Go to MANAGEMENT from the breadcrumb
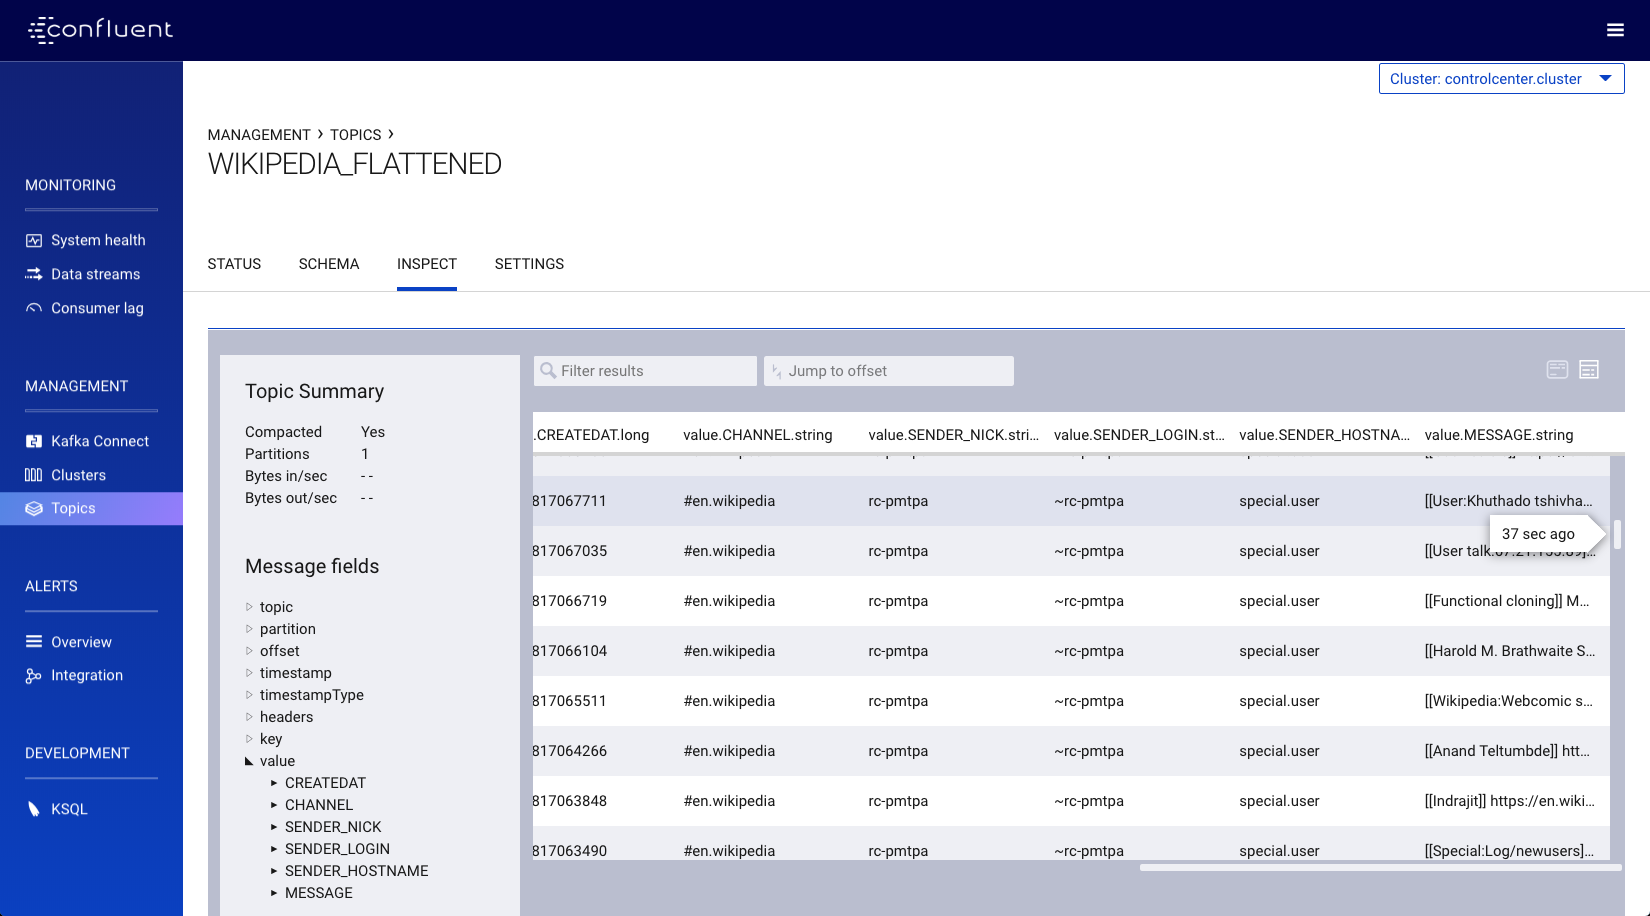Screen dimensions: 1650x916 [x=259, y=134]
